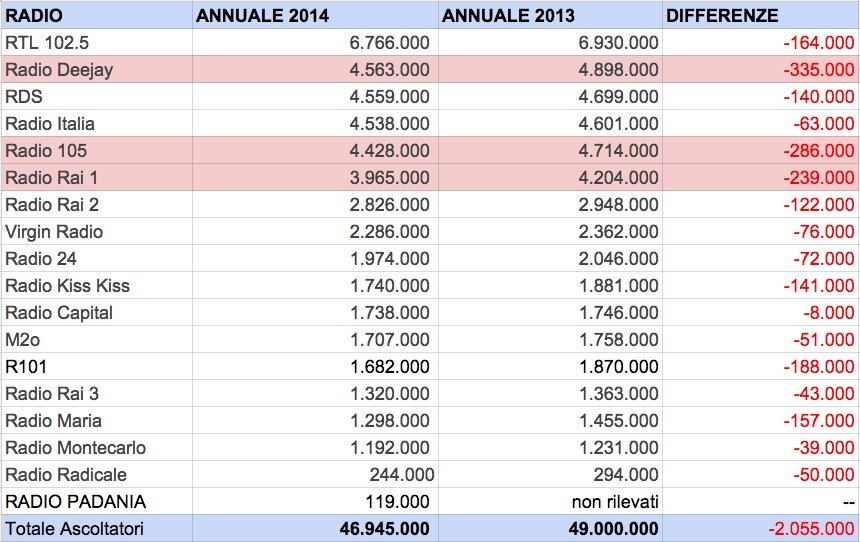Click the Radio Rai 2 row label
860x542 pixels.
point(52,205)
